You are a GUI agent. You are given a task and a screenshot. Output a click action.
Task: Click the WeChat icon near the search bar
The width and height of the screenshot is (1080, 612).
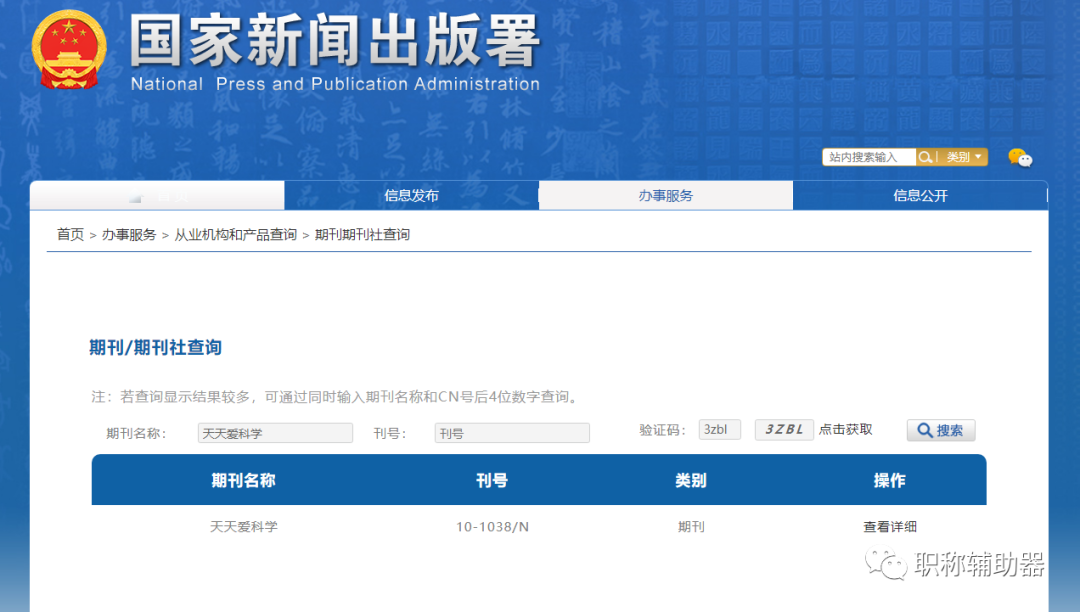click(1019, 158)
